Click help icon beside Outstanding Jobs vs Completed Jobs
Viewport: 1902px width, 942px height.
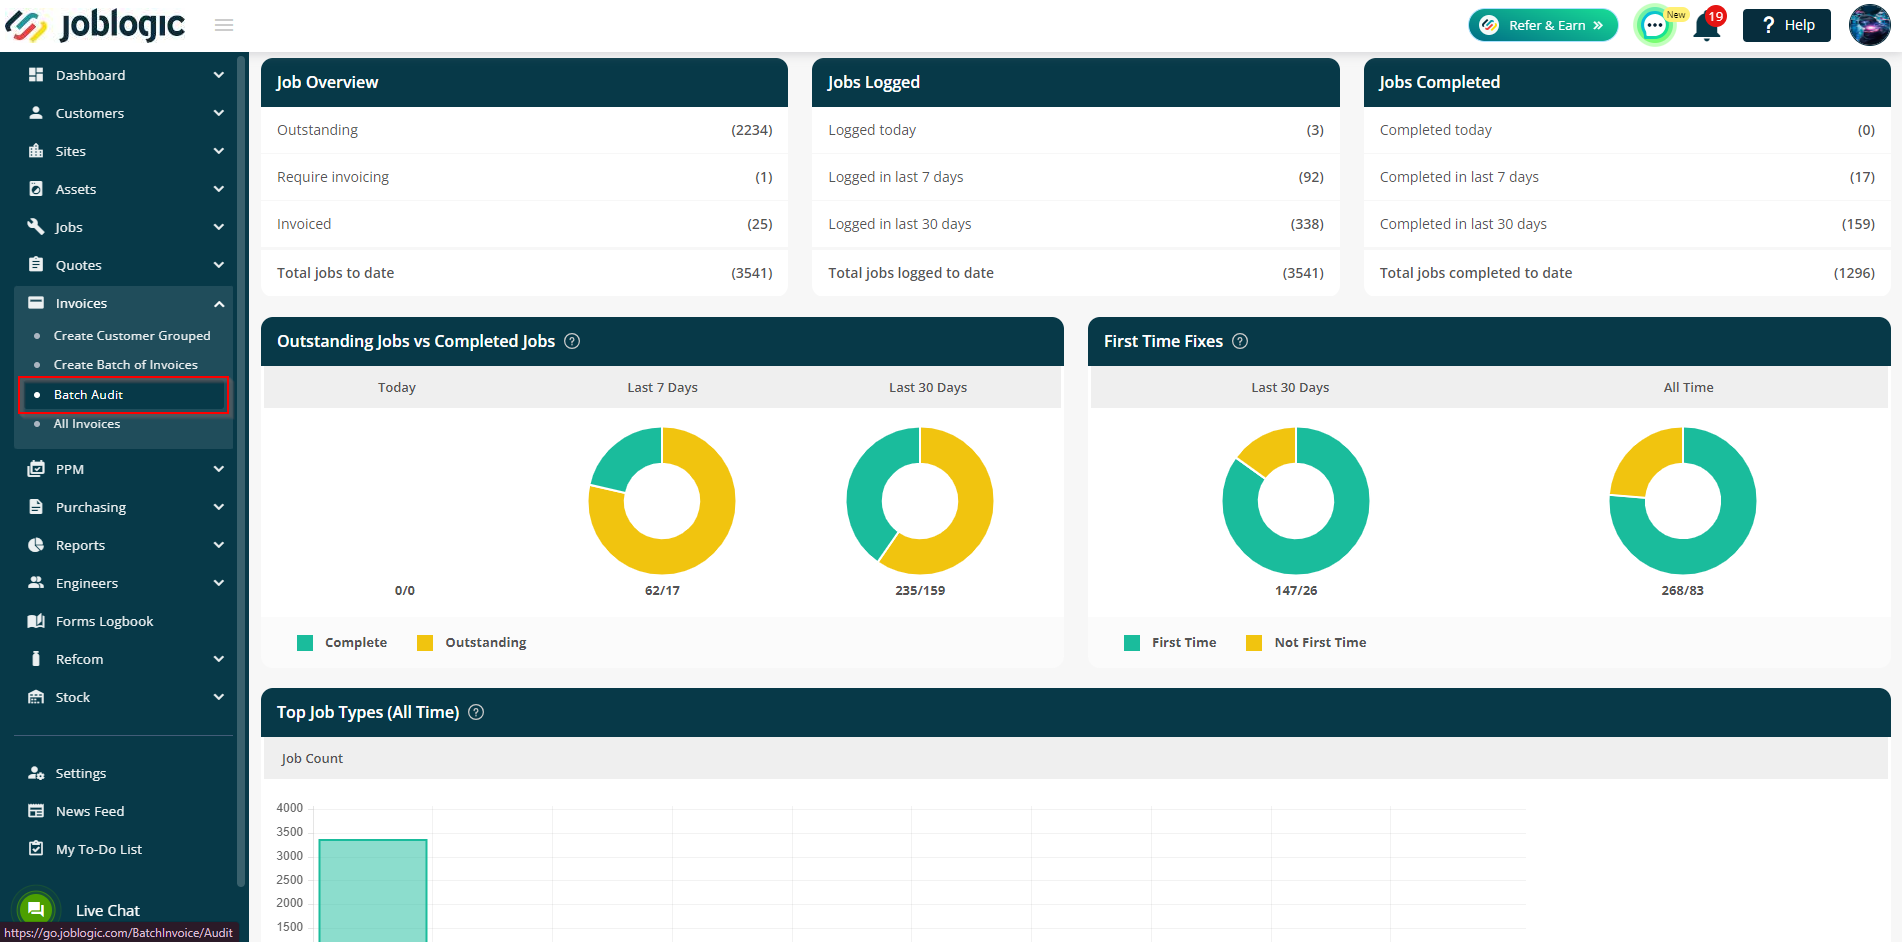coord(572,341)
